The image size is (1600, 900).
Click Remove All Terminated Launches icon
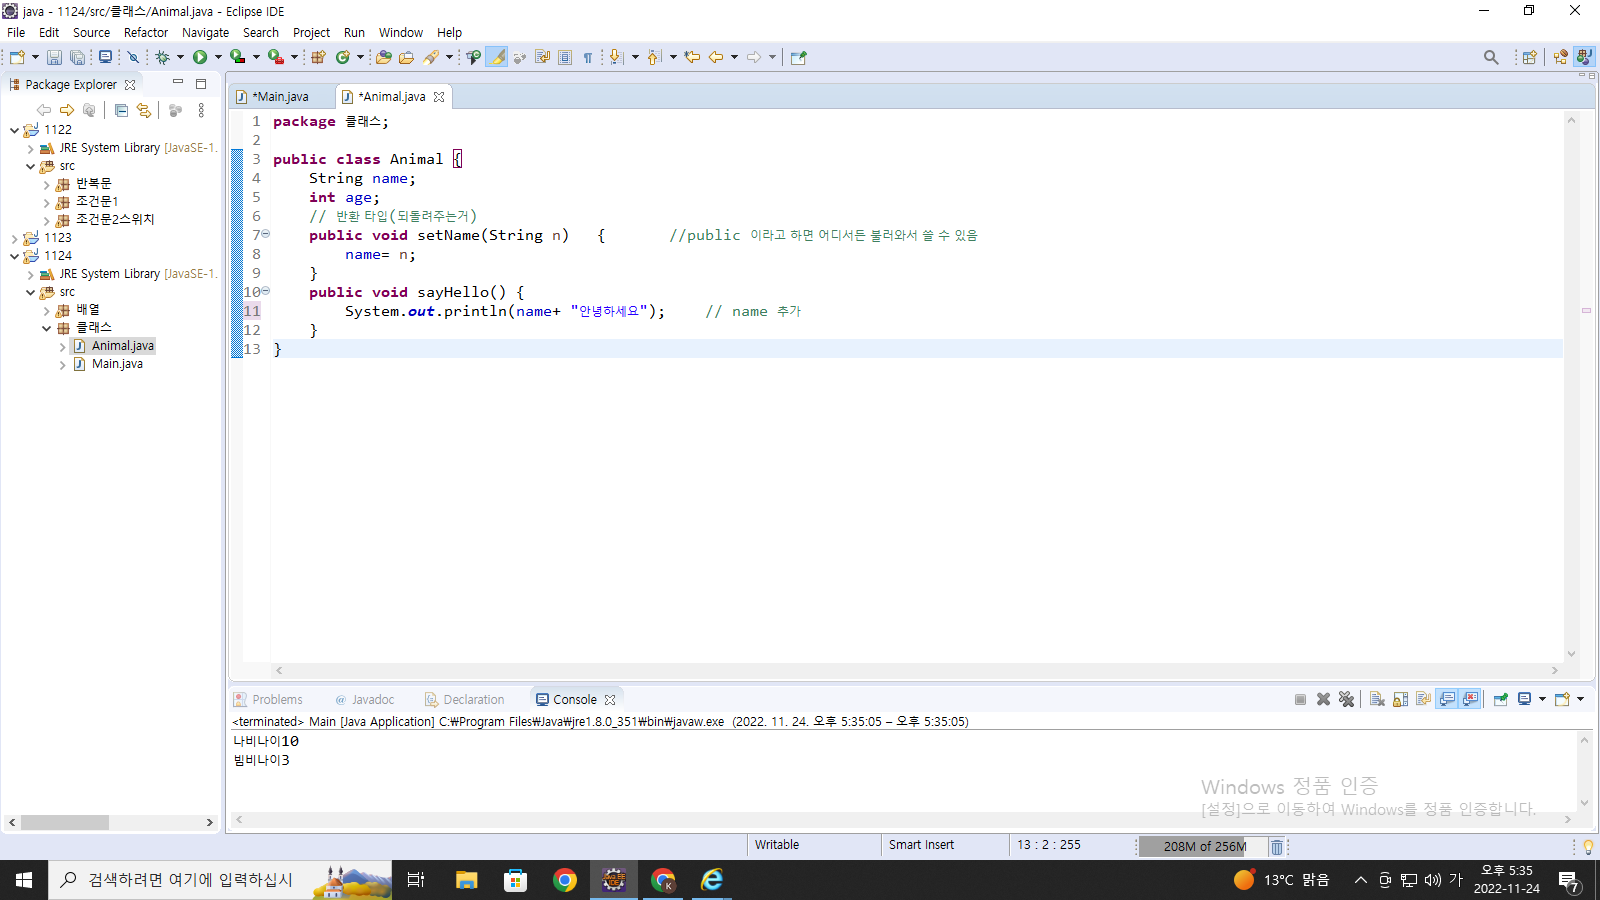1346,699
